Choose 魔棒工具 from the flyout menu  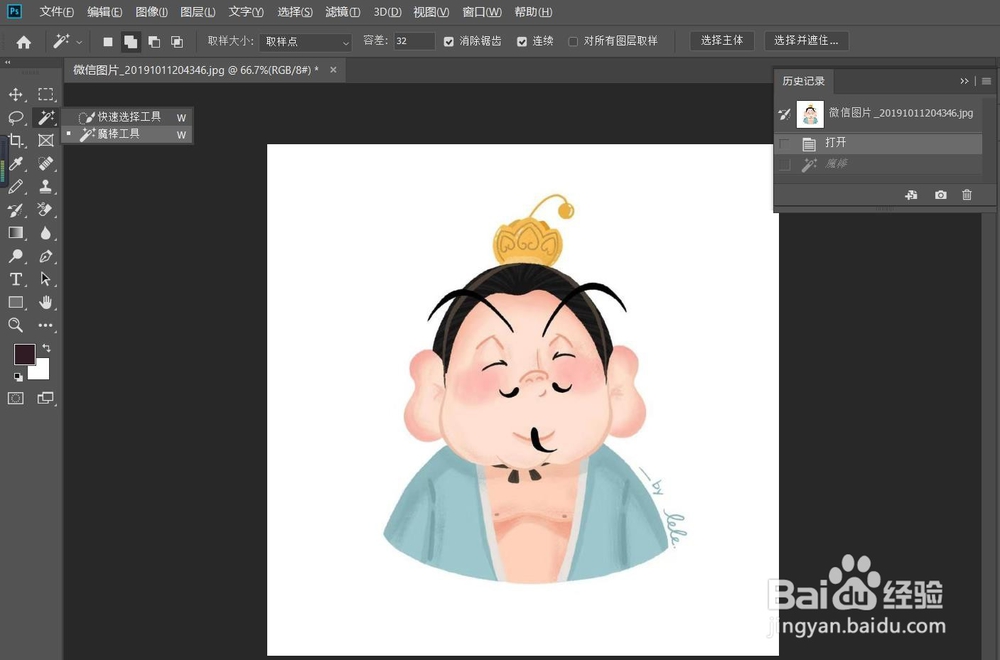(x=120, y=134)
